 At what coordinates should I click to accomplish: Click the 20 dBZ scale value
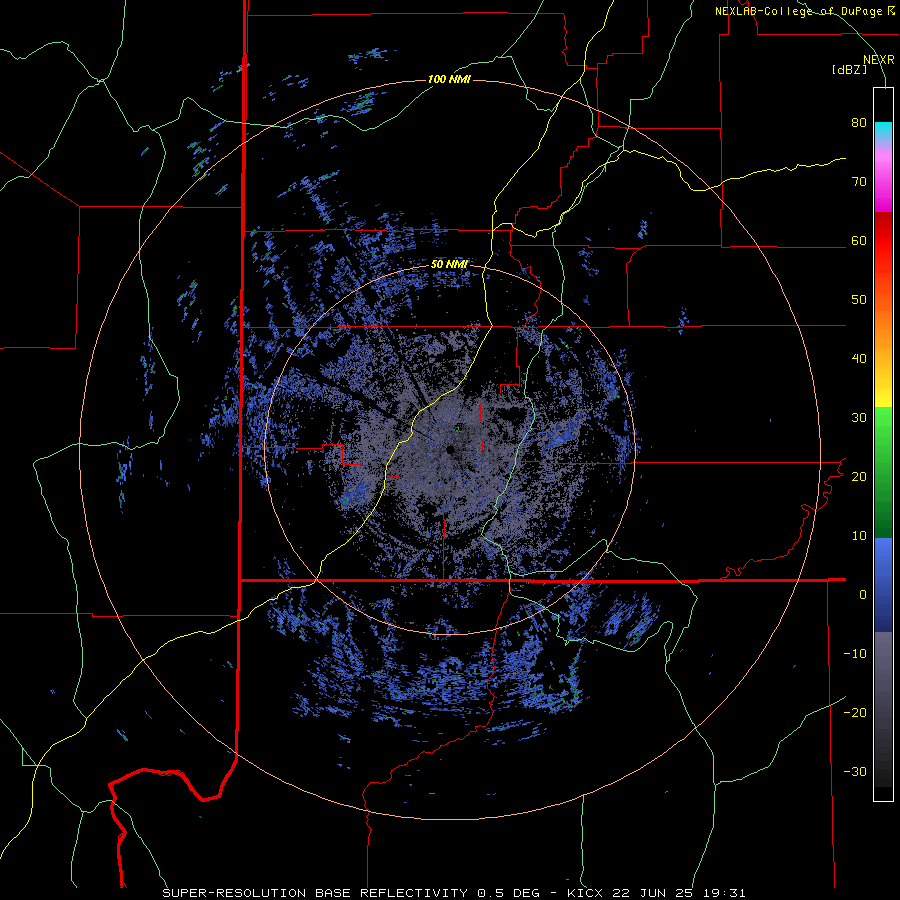(859, 476)
